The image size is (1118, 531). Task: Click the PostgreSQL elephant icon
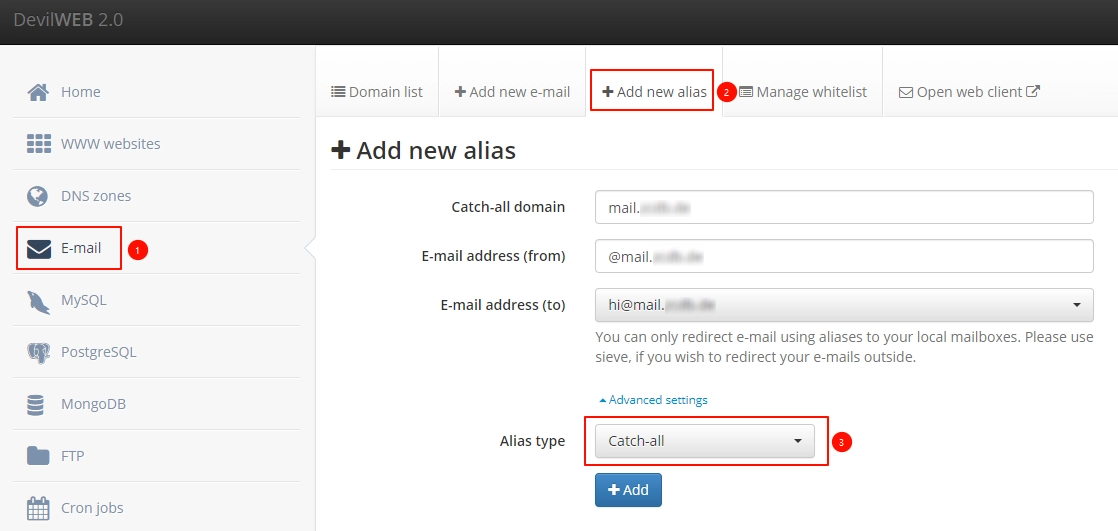tap(38, 352)
